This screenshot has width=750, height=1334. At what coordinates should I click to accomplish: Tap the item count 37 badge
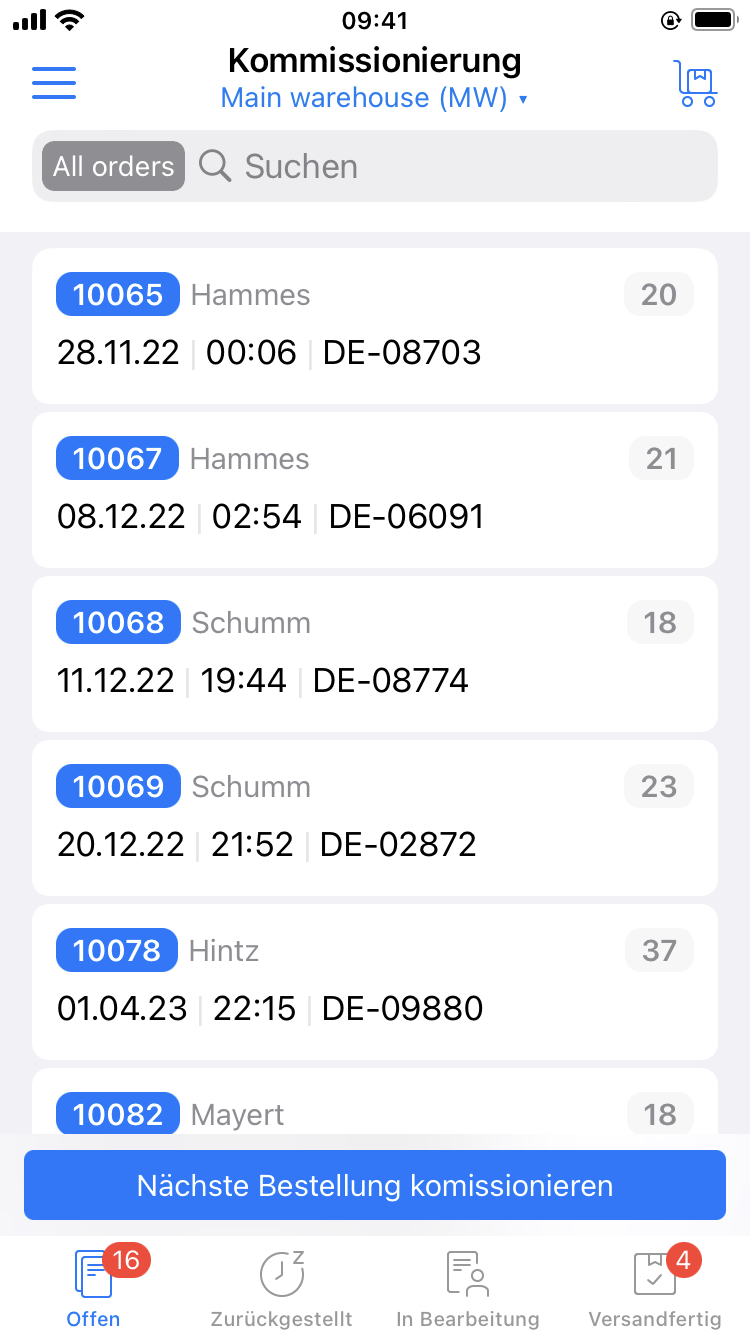tap(659, 951)
